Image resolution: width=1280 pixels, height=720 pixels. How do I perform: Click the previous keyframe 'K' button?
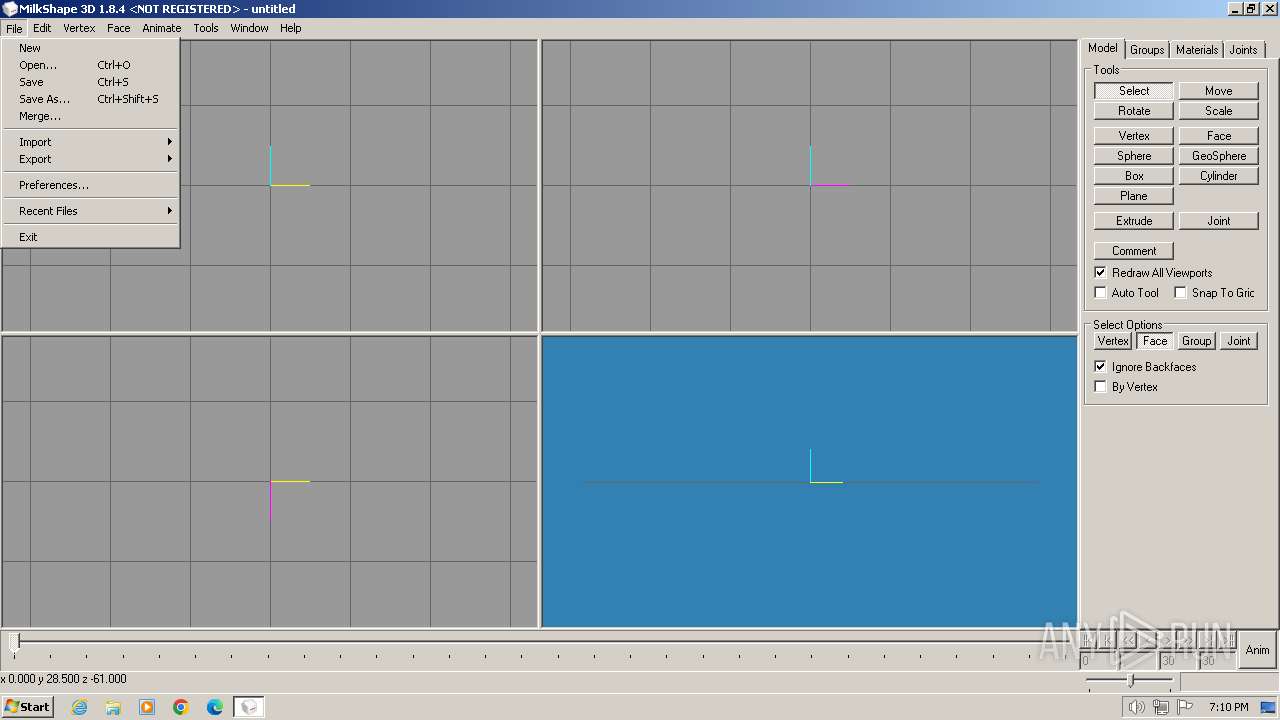[1108, 640]
